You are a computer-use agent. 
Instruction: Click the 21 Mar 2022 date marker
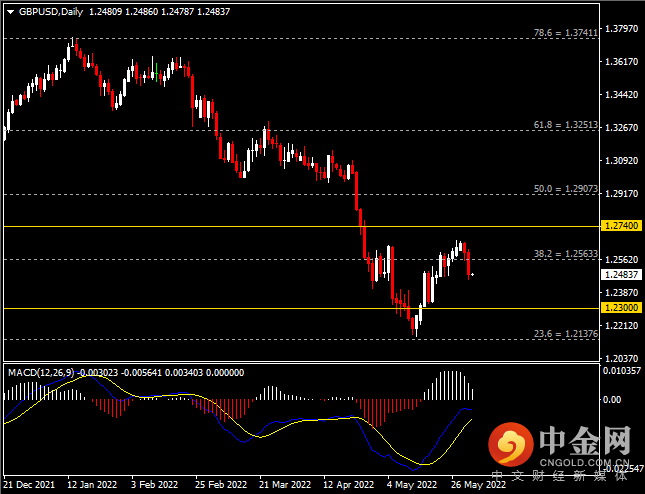(285, 485)
